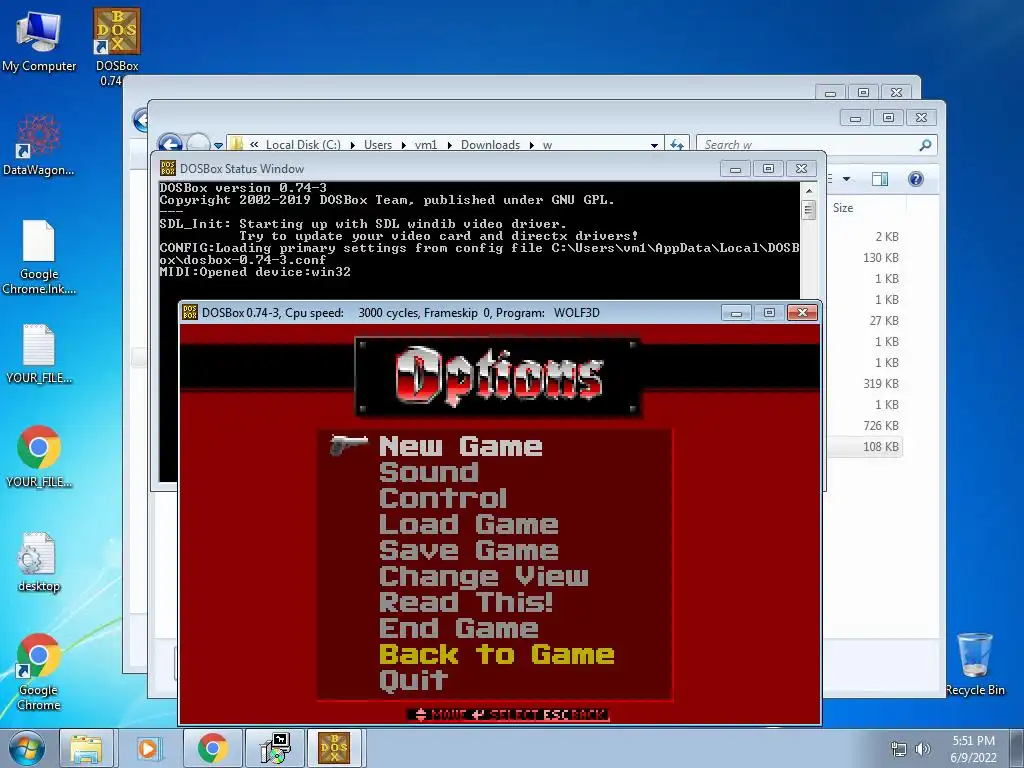This screenshot has height=768, width=1024.
Task: Choose Load Game in options menu
Action: click(x=468, y=524)
